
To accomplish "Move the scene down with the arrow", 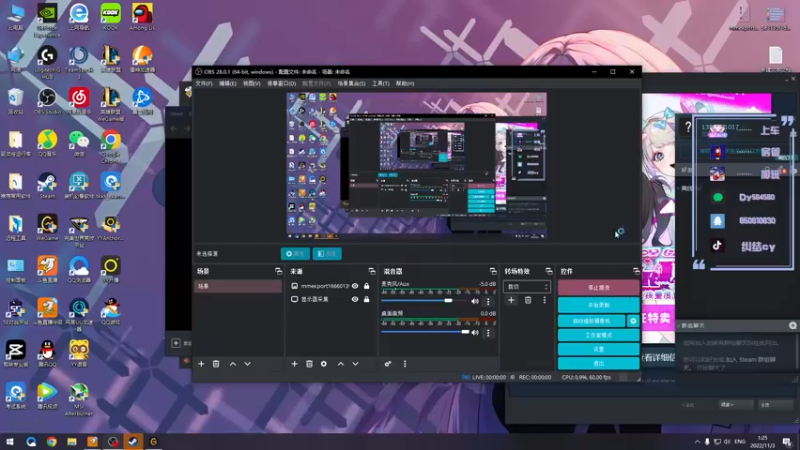I will click(247, 364).
